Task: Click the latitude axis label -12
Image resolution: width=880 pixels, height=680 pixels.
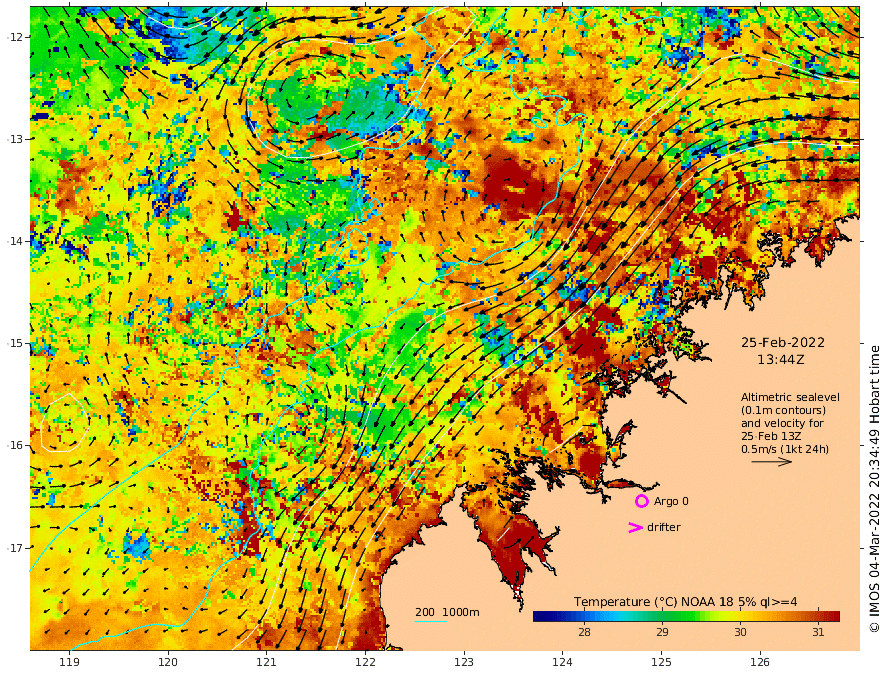Action: (14, 37)
